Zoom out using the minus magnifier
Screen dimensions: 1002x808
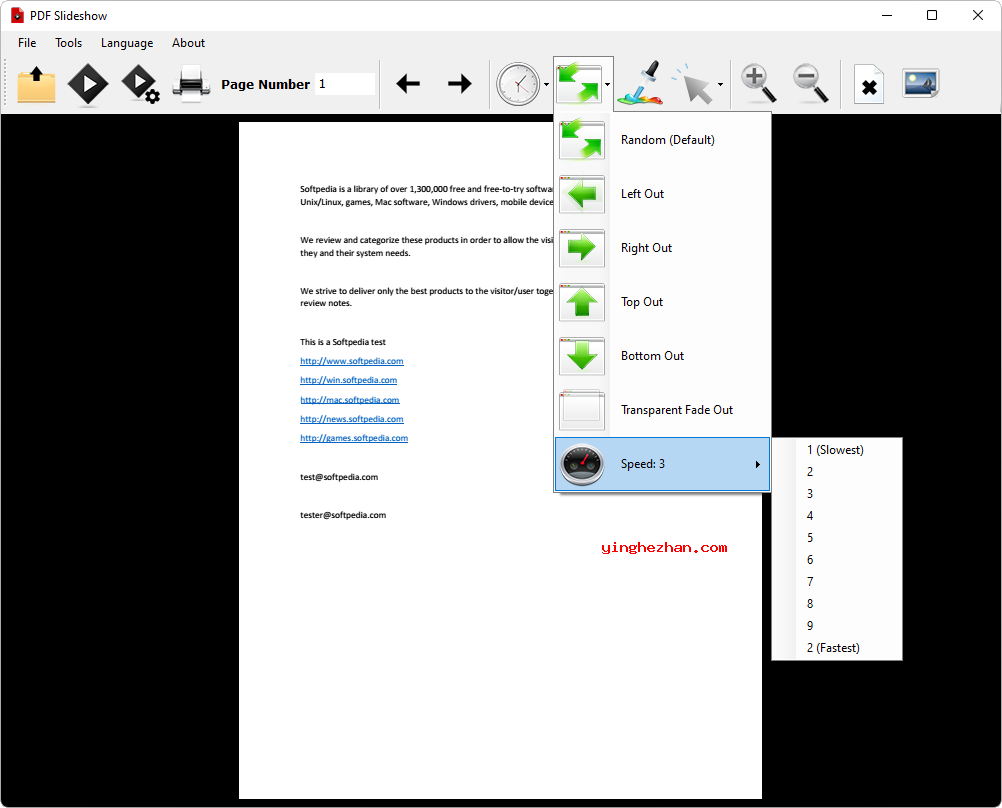tap(811, 85)
